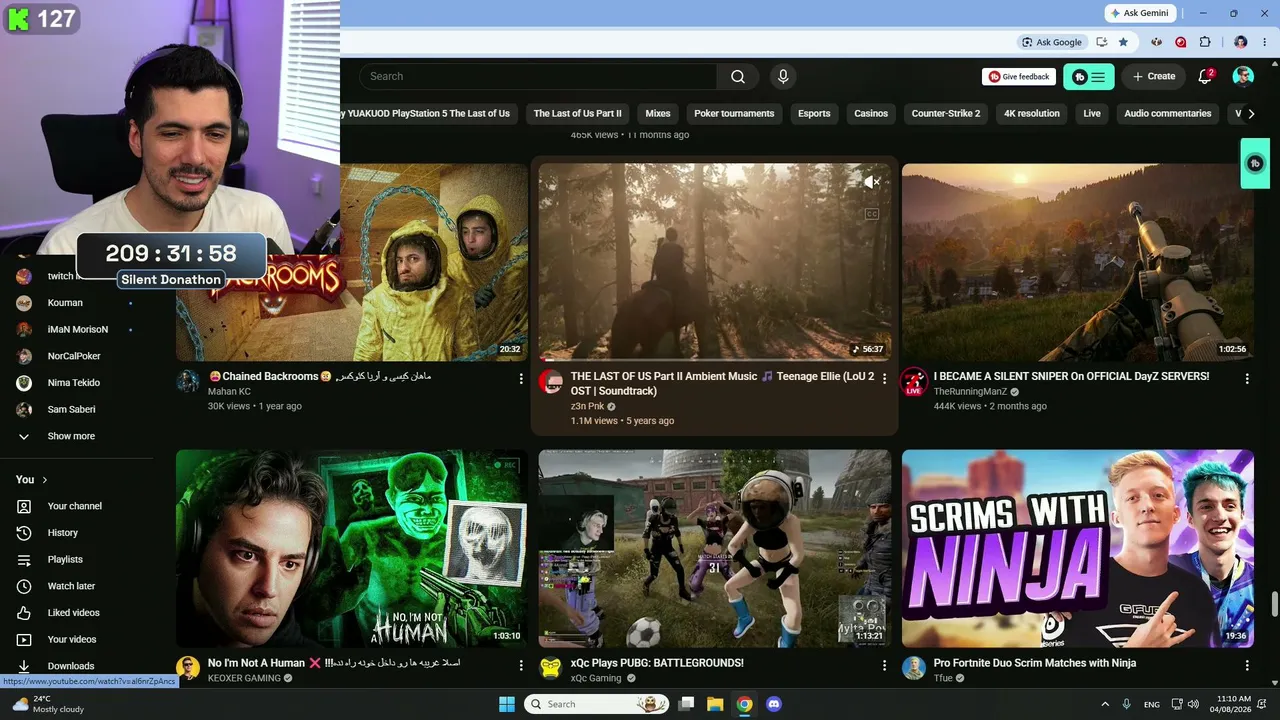Open options menu for Chained Backrooms video
Image resolution: width=1280 pixels, height=720 pixels.
point(521,379)
